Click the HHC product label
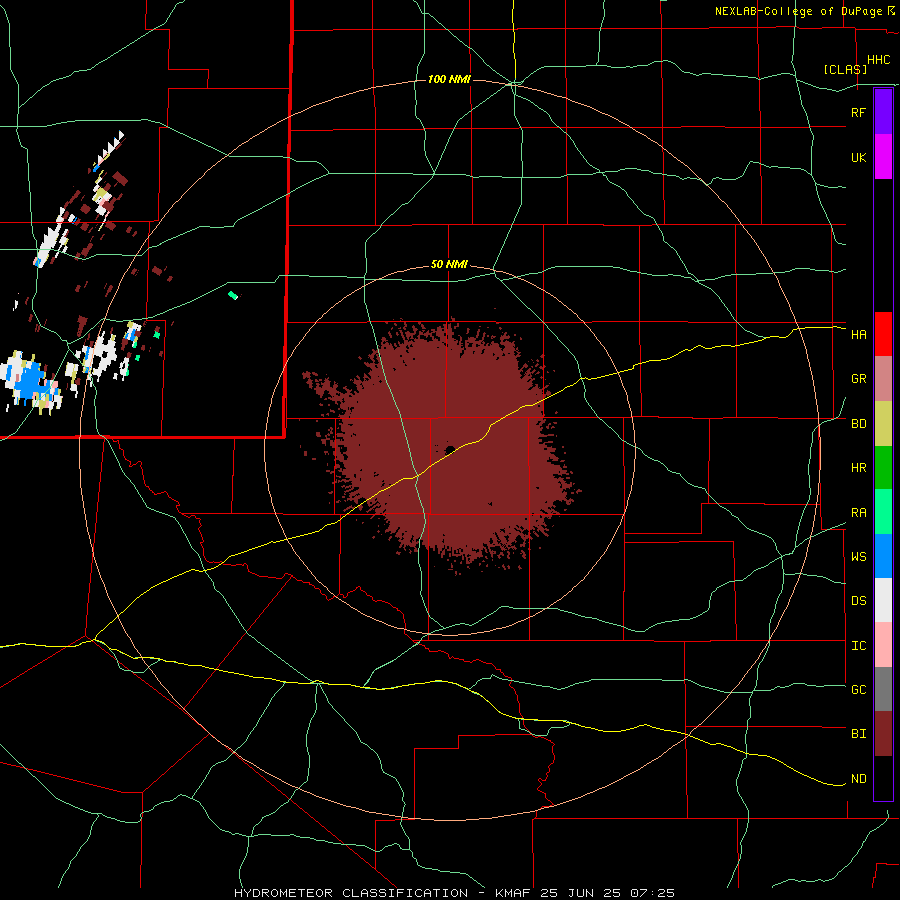Screen dimensions: 900x900 pyautogui.click(x=878, y=60)
